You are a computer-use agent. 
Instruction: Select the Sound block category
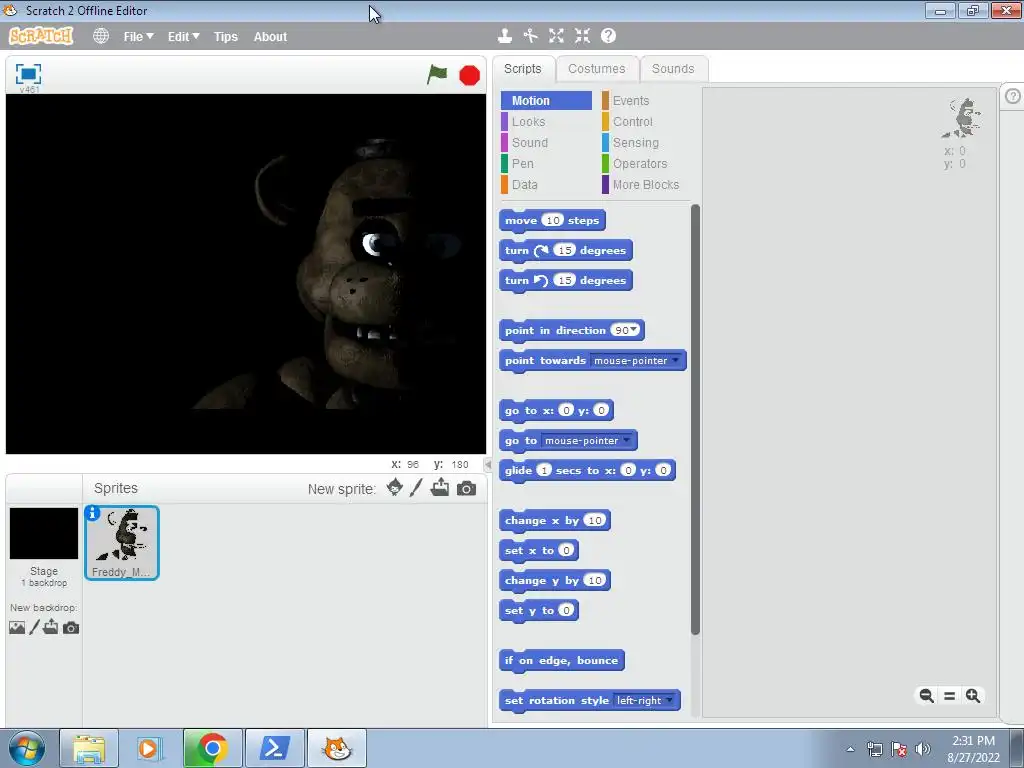[x=530, y=142]
